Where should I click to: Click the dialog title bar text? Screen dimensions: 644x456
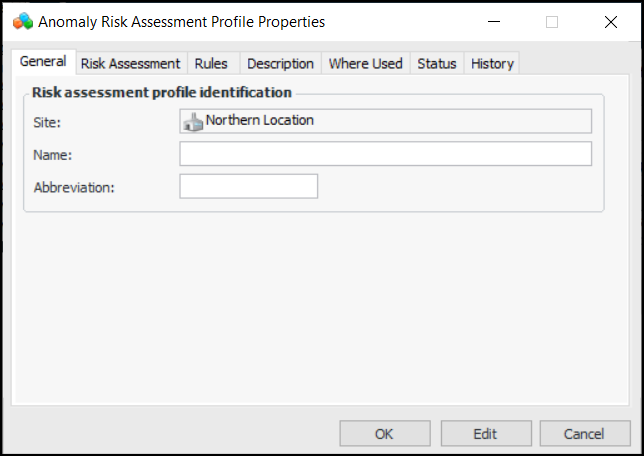pyautogui.click(x=181, y=21)
